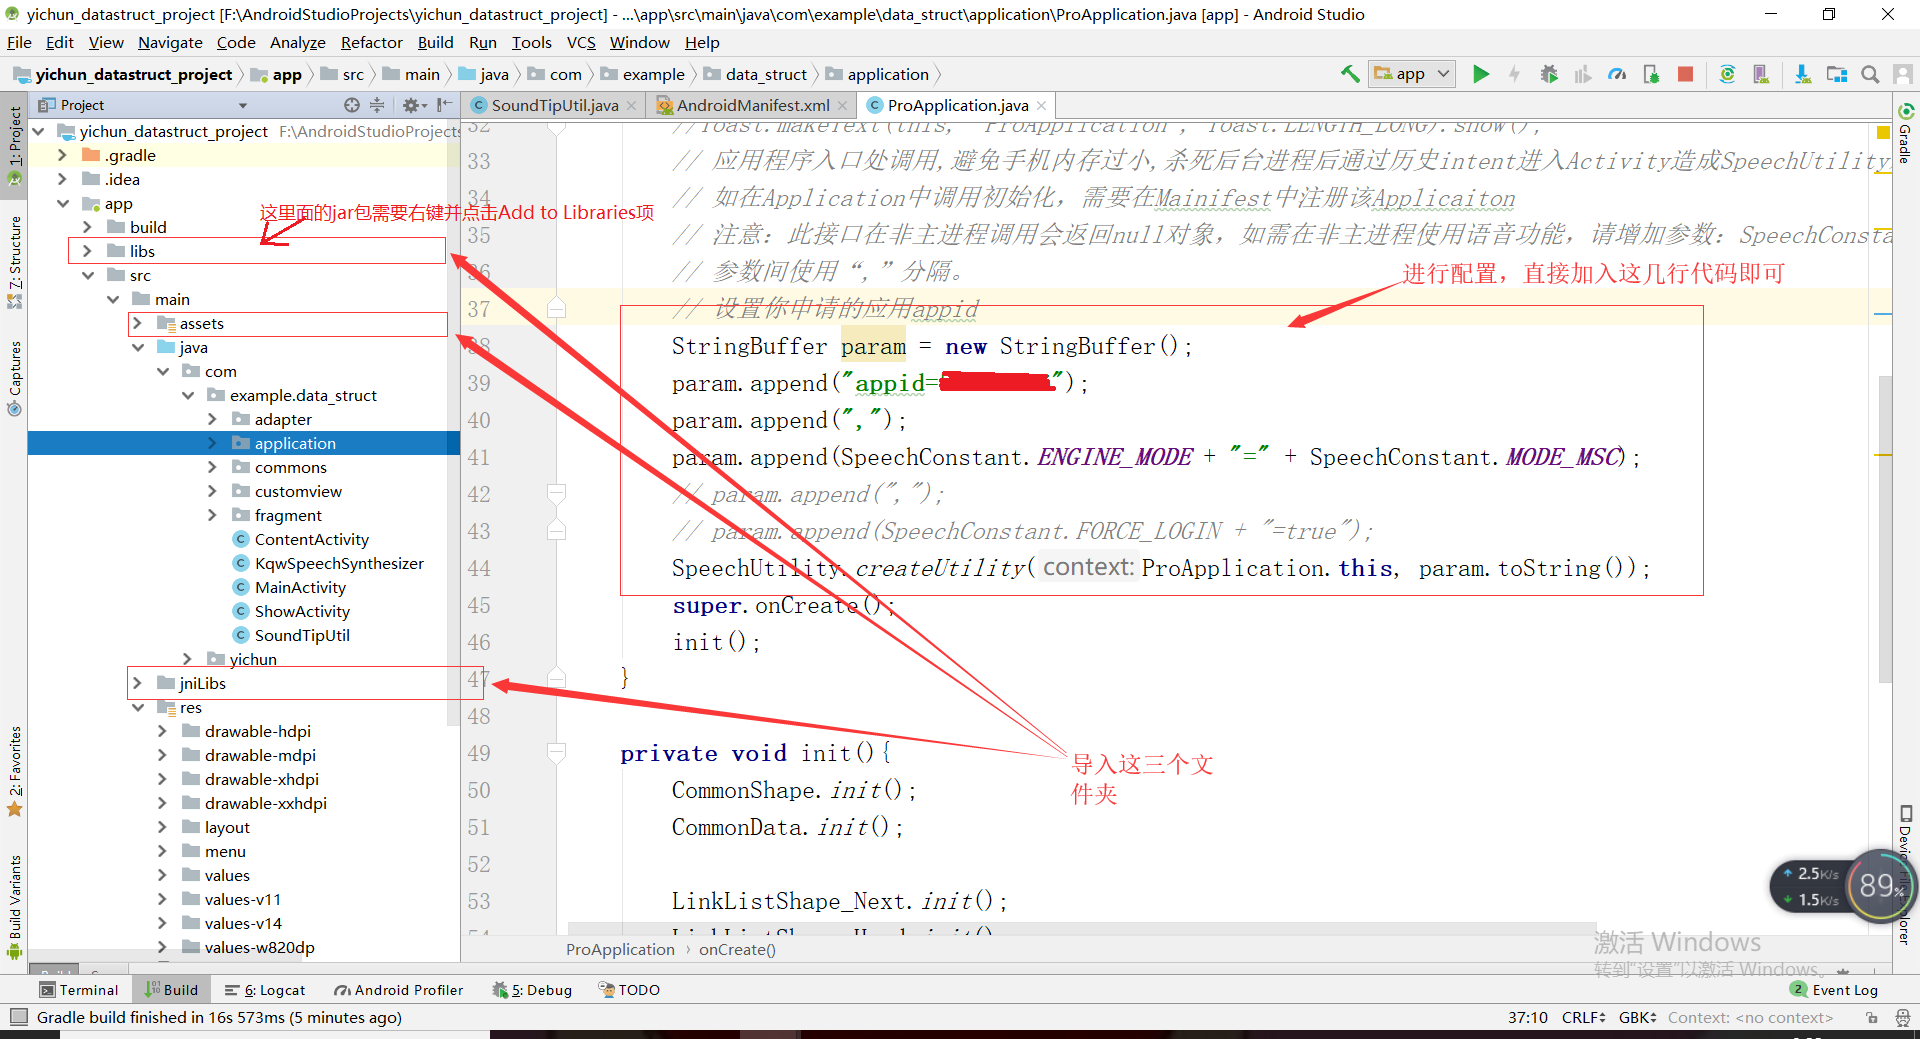The width and height of the screenshot is (1920, 1039).
Task: Open the AVD Manager icon
Action: click(1761, 74)
